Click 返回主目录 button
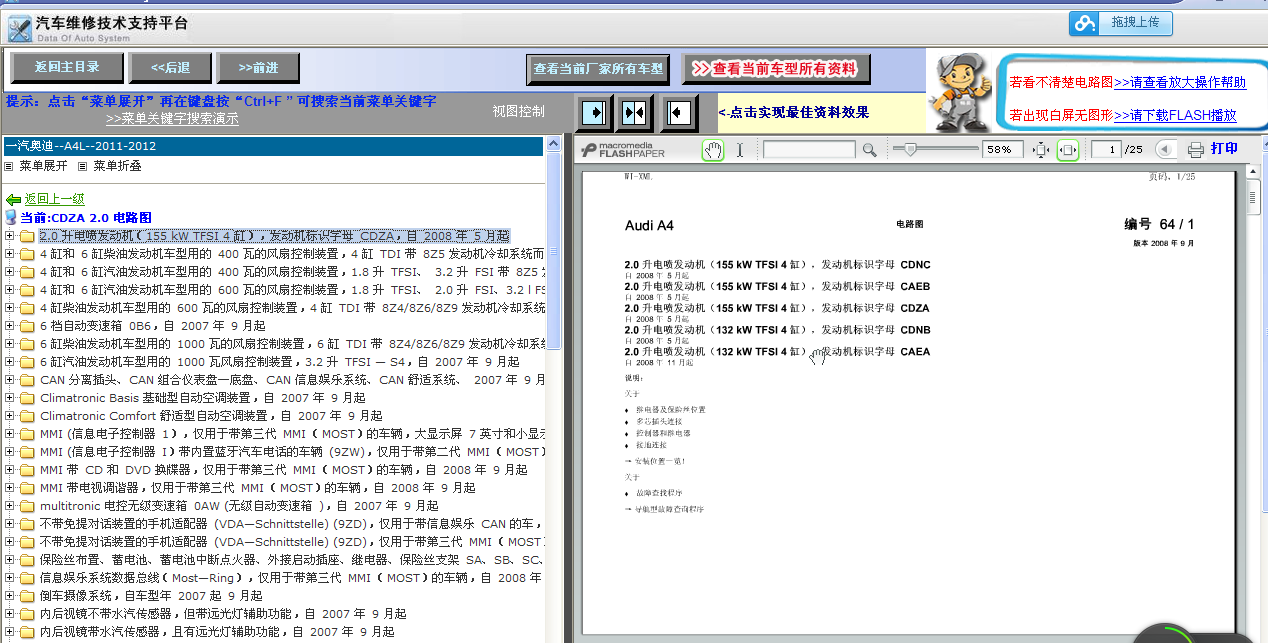The height and width of the screenshot is (643, 1268). click(x=67, y=67)
